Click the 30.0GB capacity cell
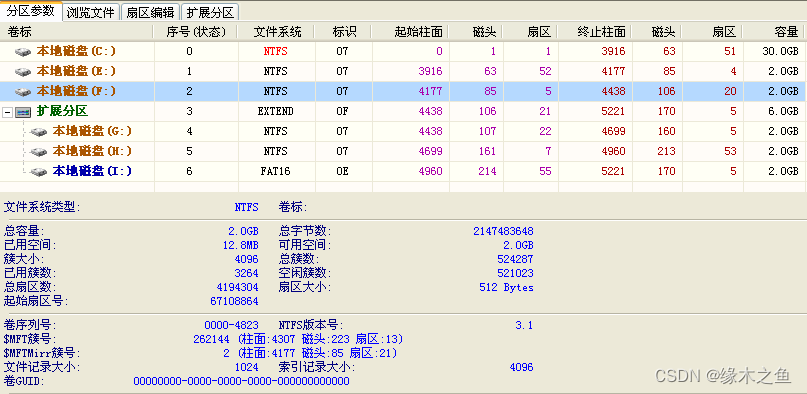This screenshot has height=394, width=807. tap(780, 51)
